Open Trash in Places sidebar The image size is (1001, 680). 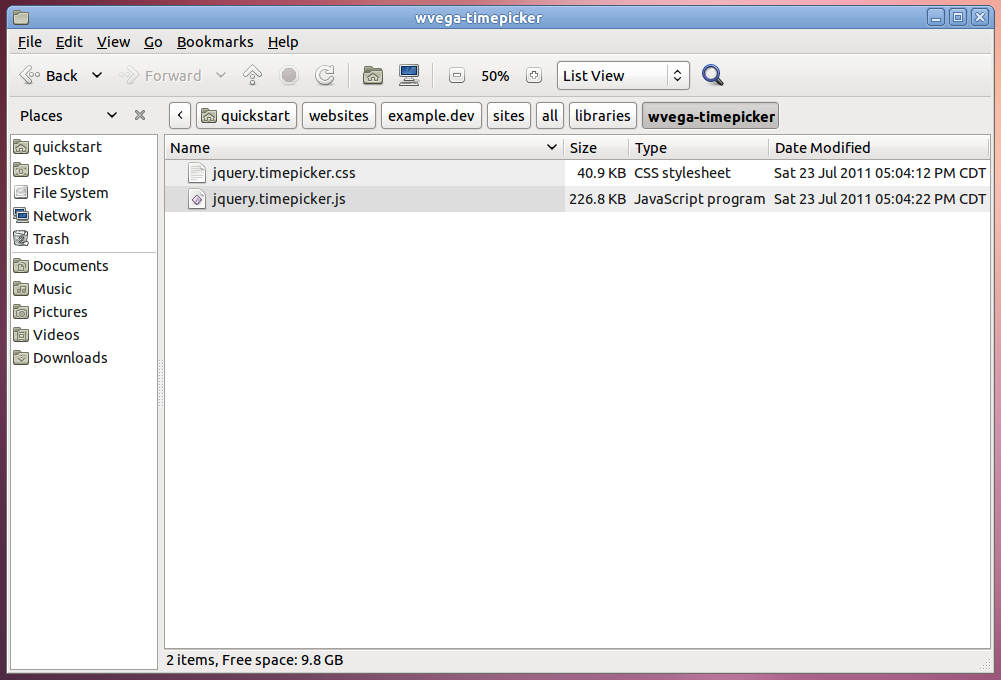point(83,239)
